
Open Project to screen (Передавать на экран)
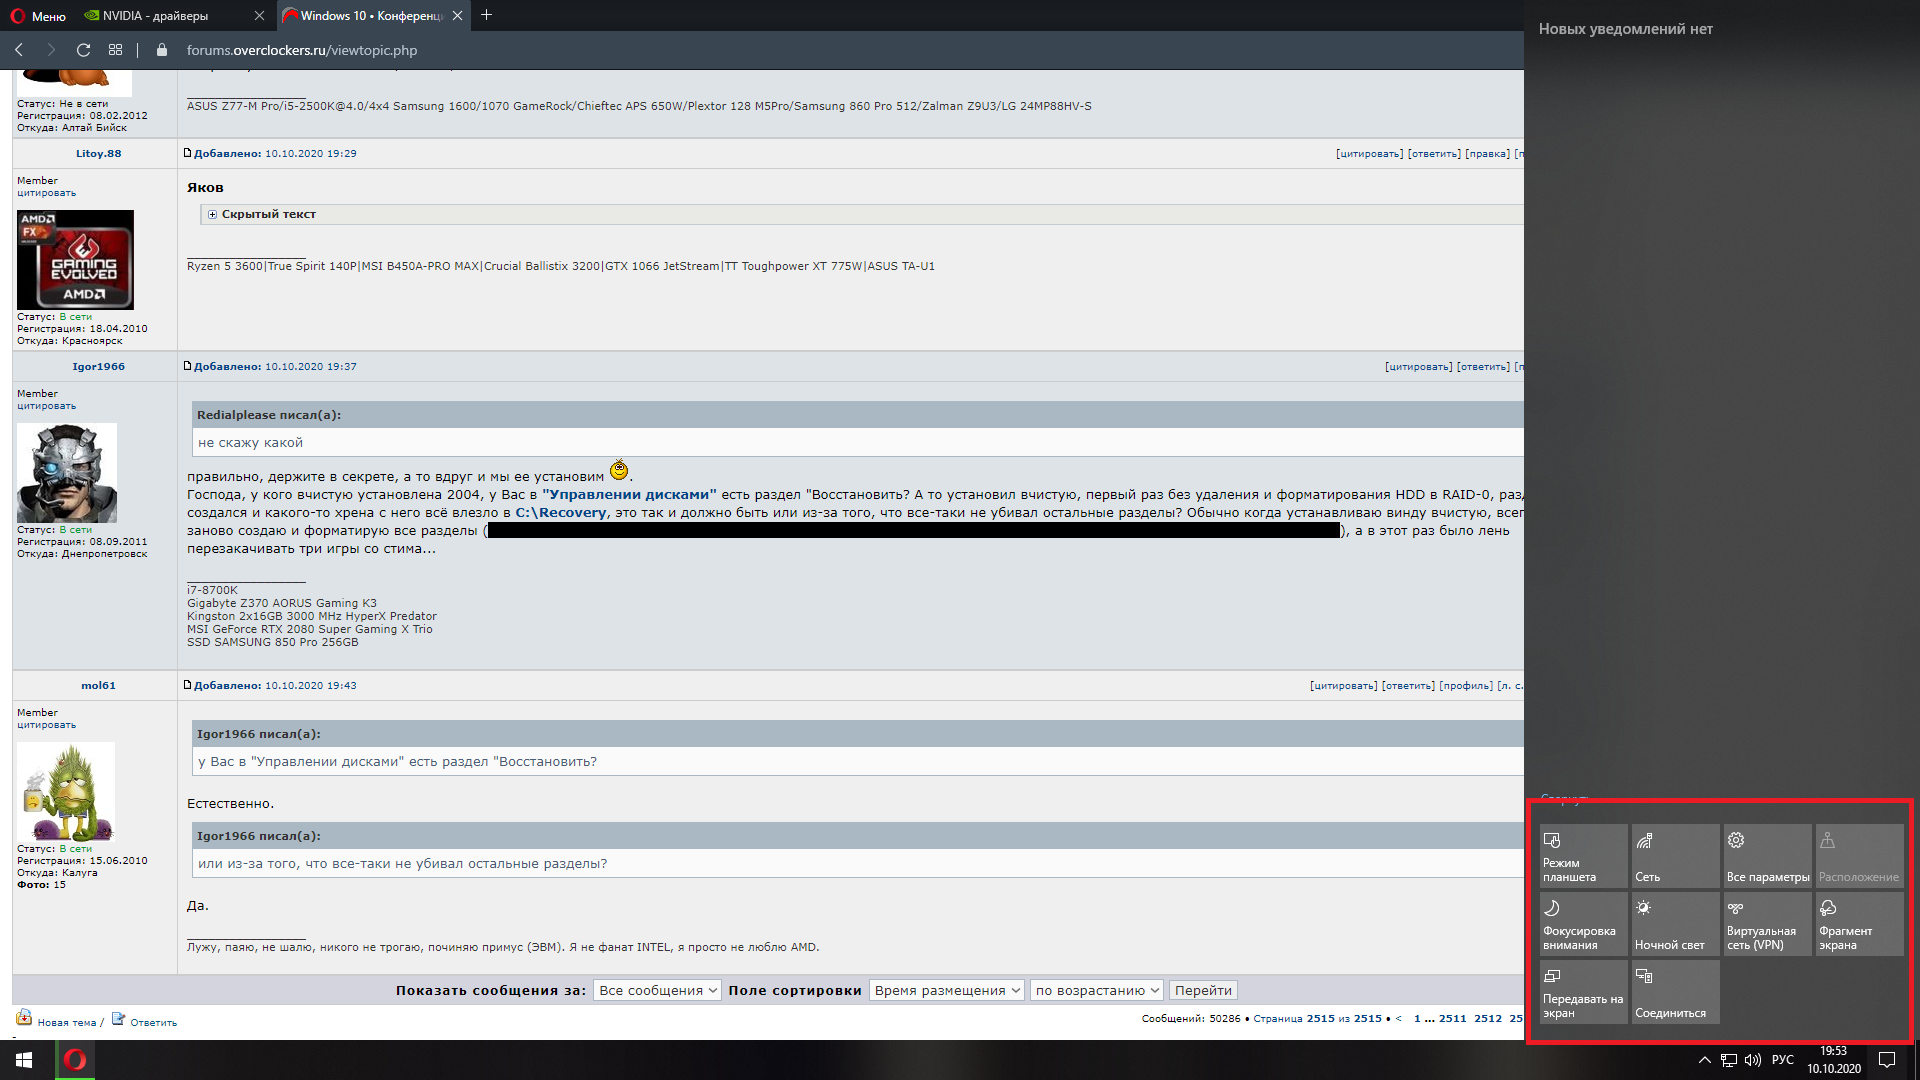(1583, 991)
